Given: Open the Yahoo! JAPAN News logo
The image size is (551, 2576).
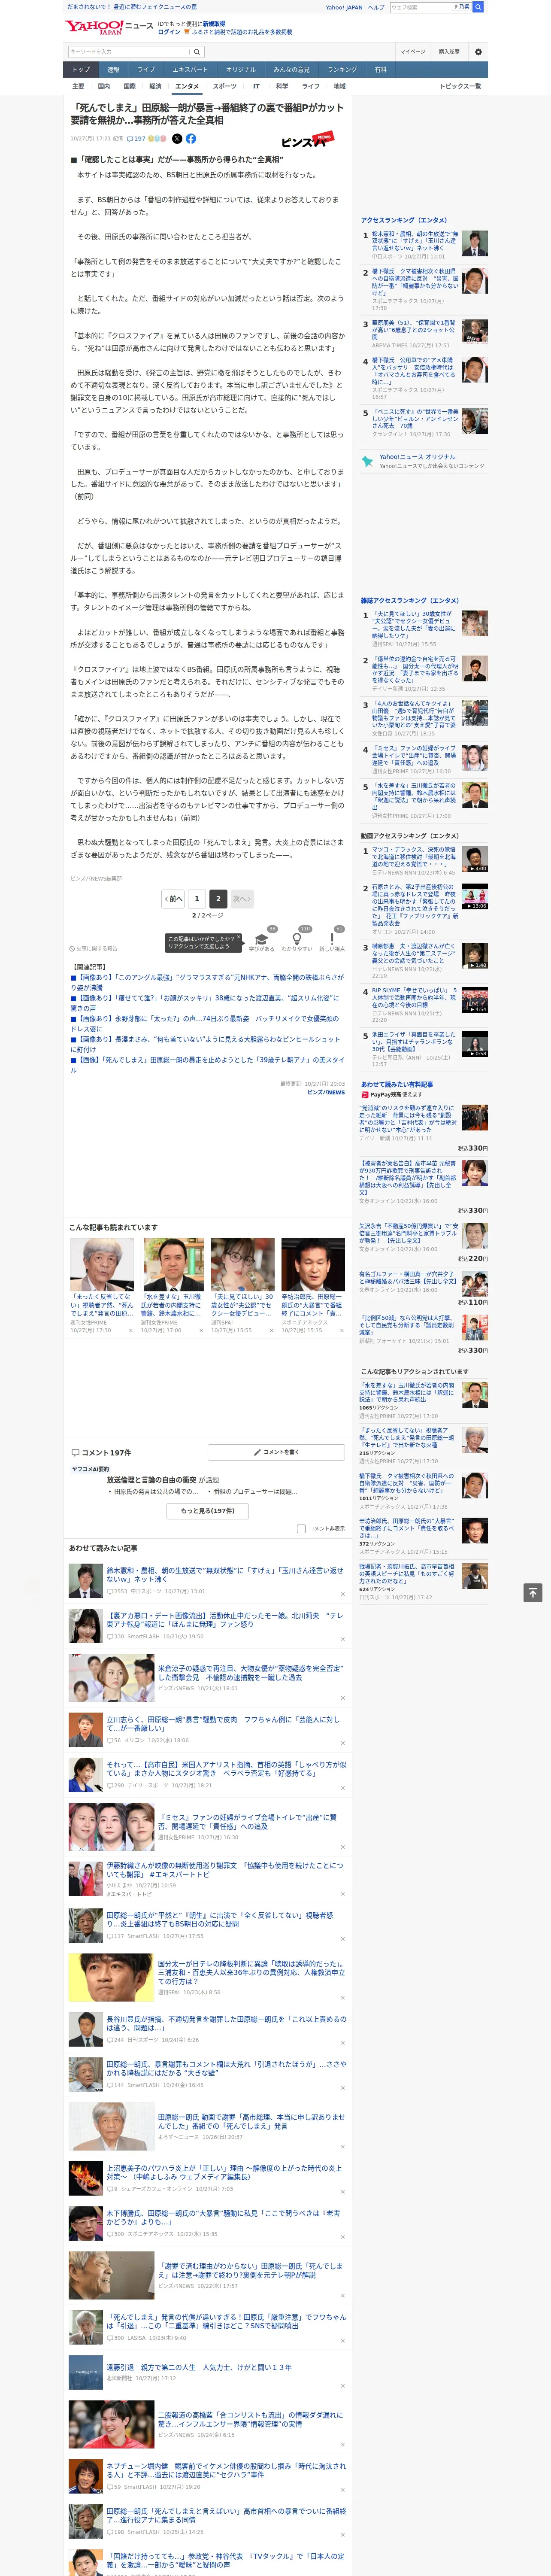Looking at the screenshot, I should pos(110,27).
